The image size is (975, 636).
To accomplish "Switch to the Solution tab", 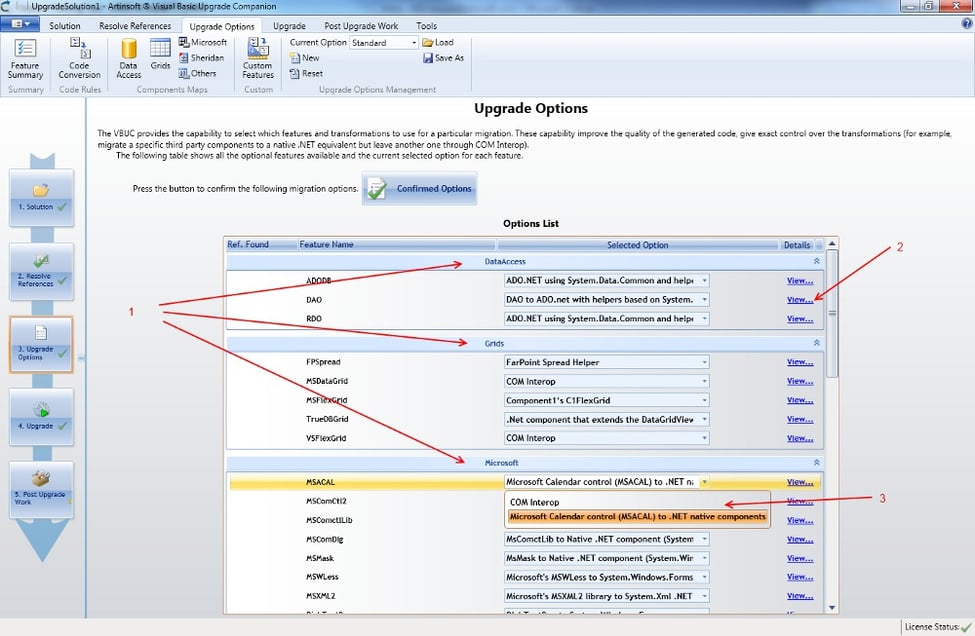I will click(x=65, y=26).
